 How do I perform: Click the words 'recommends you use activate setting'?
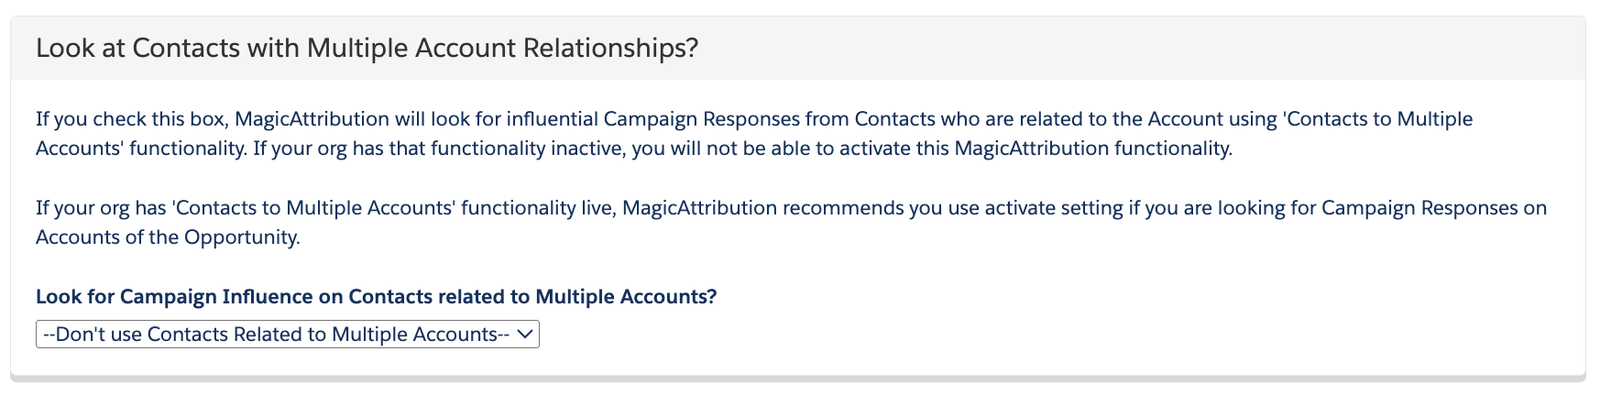tap(939, 208)
